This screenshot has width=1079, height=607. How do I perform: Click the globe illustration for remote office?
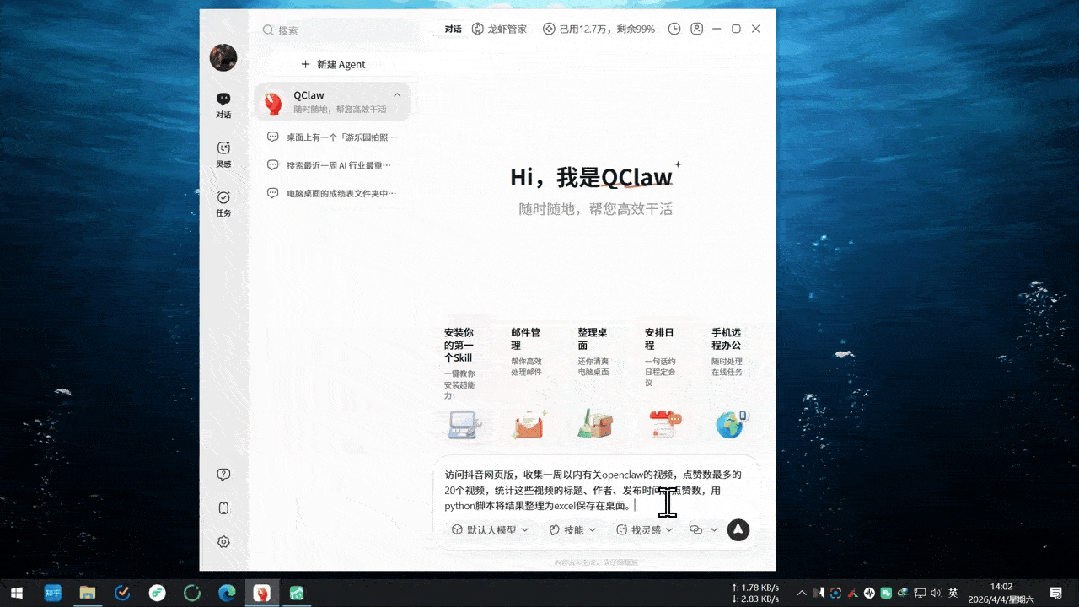731,423
